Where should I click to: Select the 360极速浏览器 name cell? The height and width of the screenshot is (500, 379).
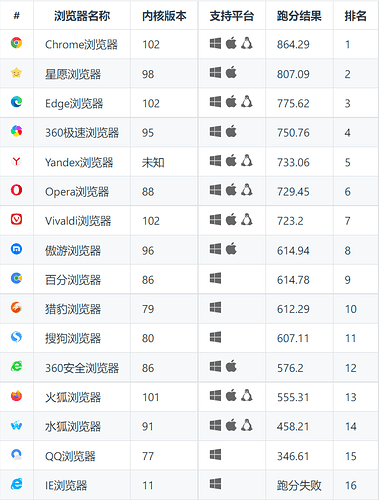(x=82, y=133)
